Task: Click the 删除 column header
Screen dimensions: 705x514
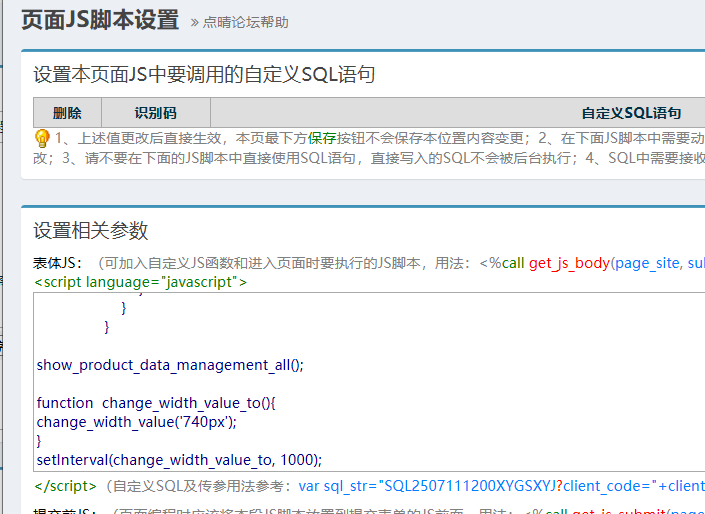Action: (67, 113)
